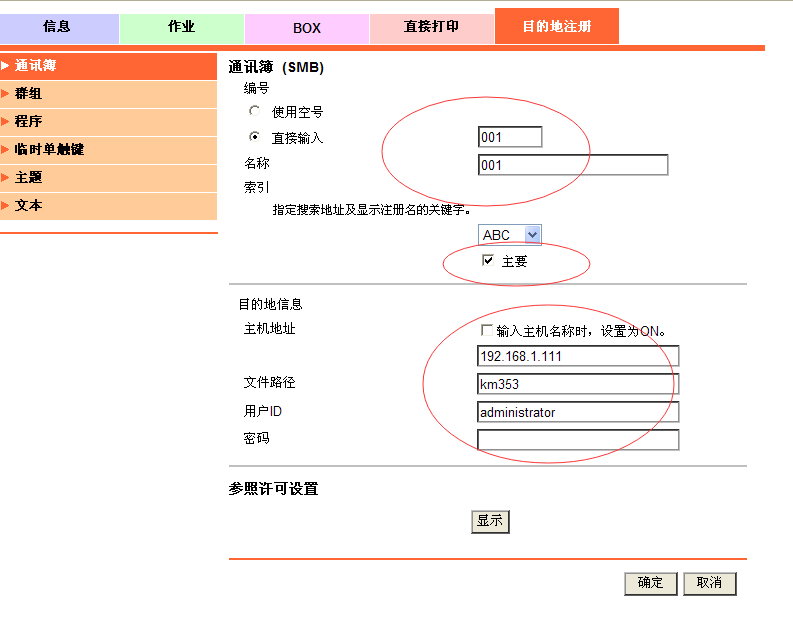Choose 主题 from the left menu
Image resolution: width=793 pixels, height=620 pixels.
click(x=108, y=178)
